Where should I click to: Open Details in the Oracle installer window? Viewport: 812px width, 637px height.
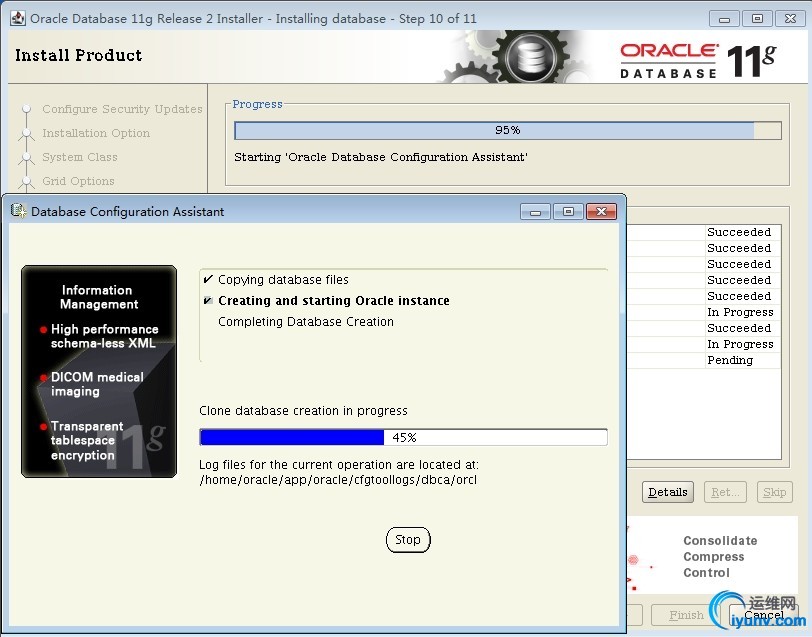click(x=668, y=492)
